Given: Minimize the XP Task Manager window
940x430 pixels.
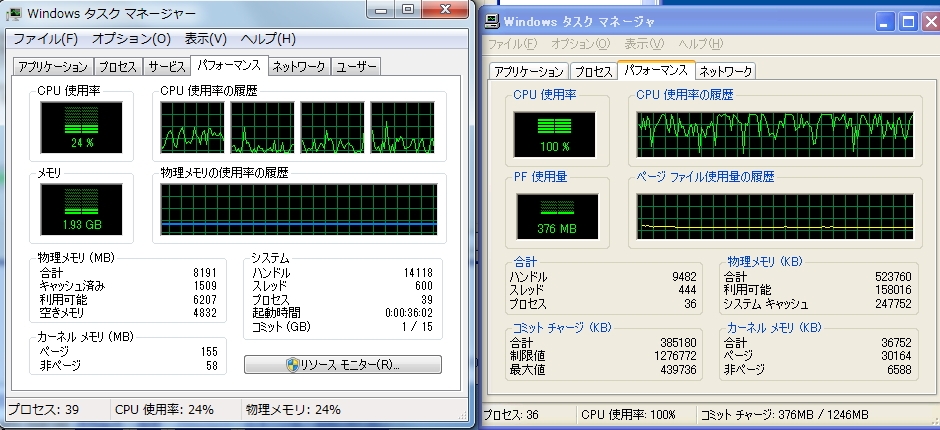Looking at the screenshot, I should (x=885, y=22).
